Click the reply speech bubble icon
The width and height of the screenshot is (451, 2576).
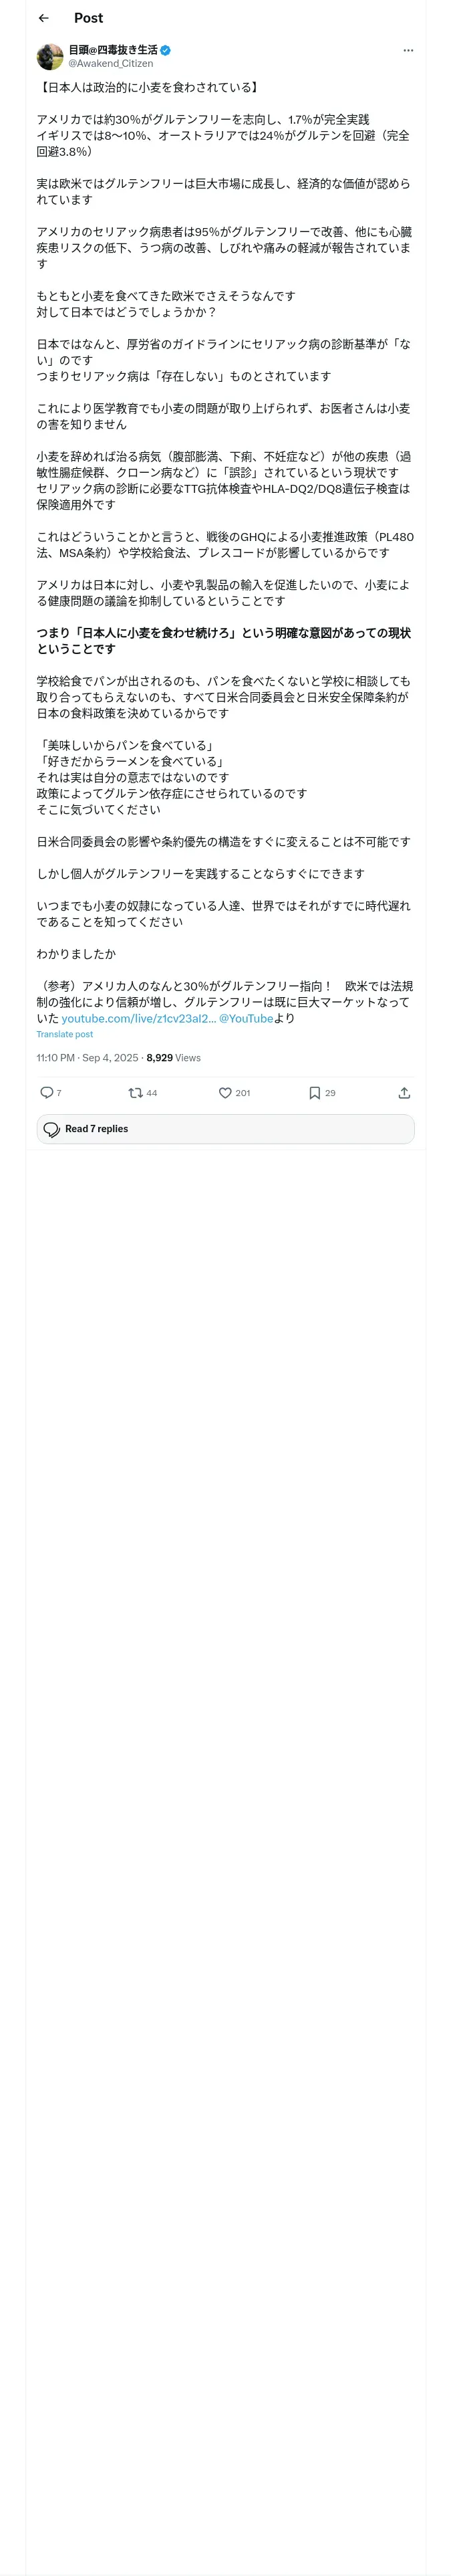46,1092
